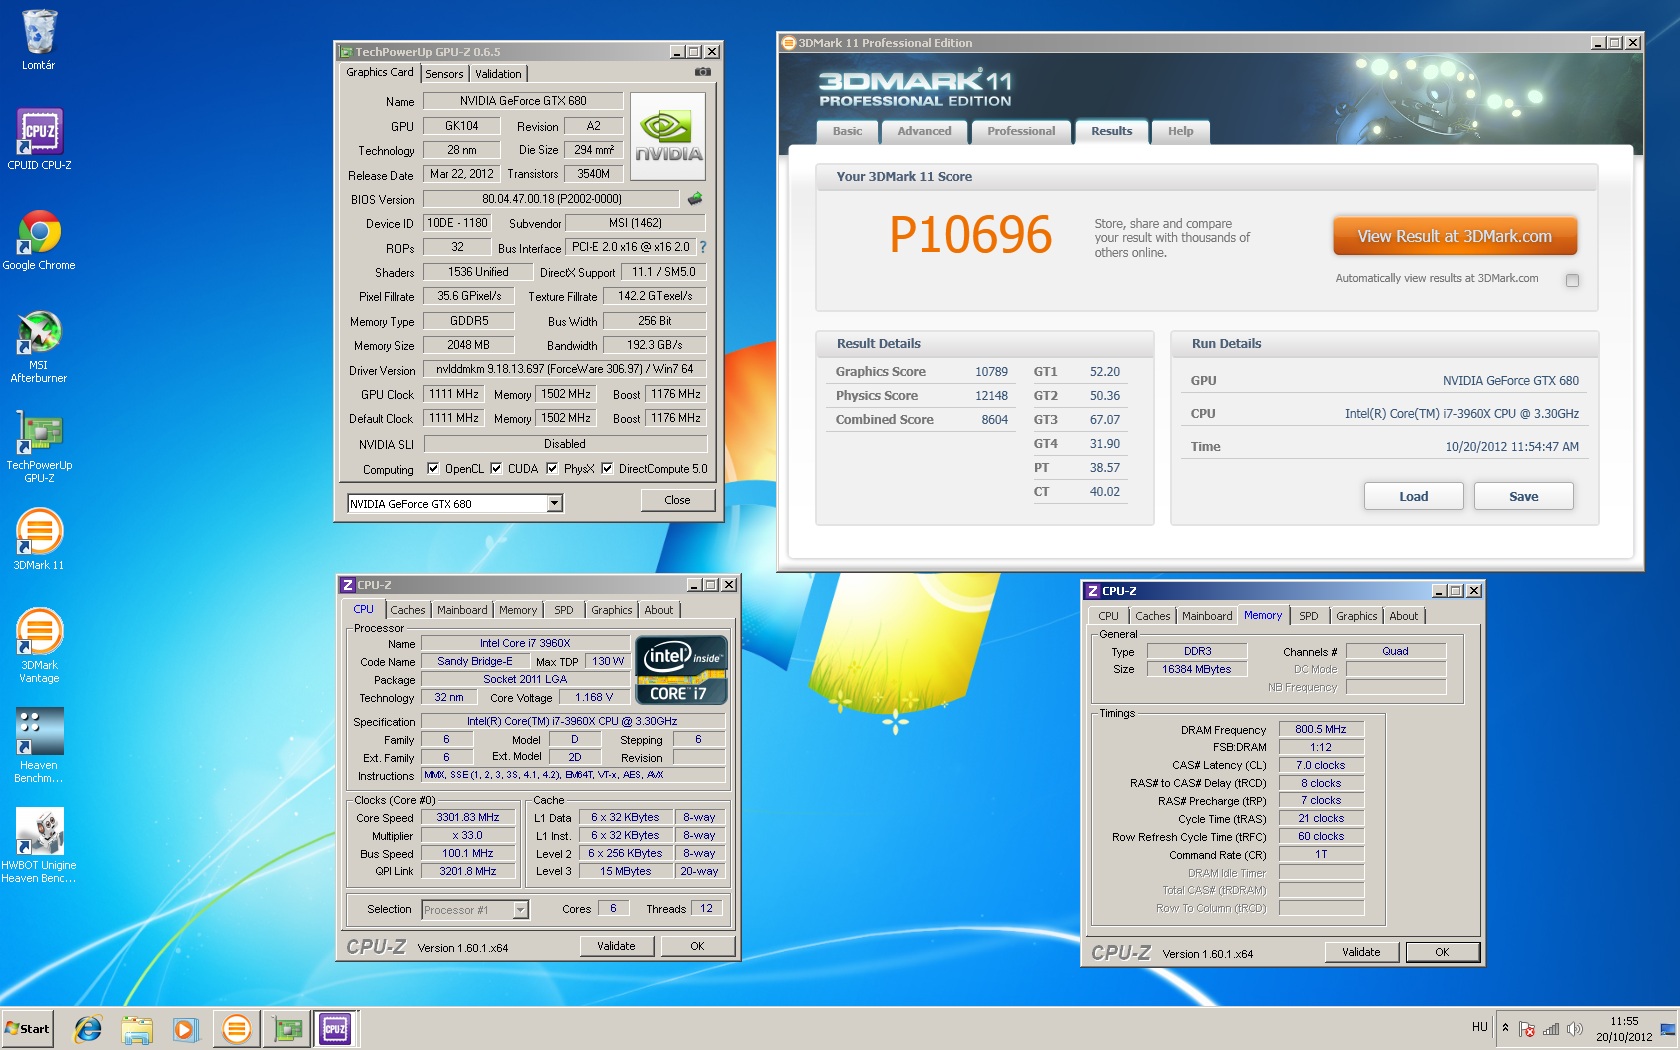This screenshot has height=1050, width=1680.
Task: Click the Action Center flag tray icon
Action: [1527, 1029]
